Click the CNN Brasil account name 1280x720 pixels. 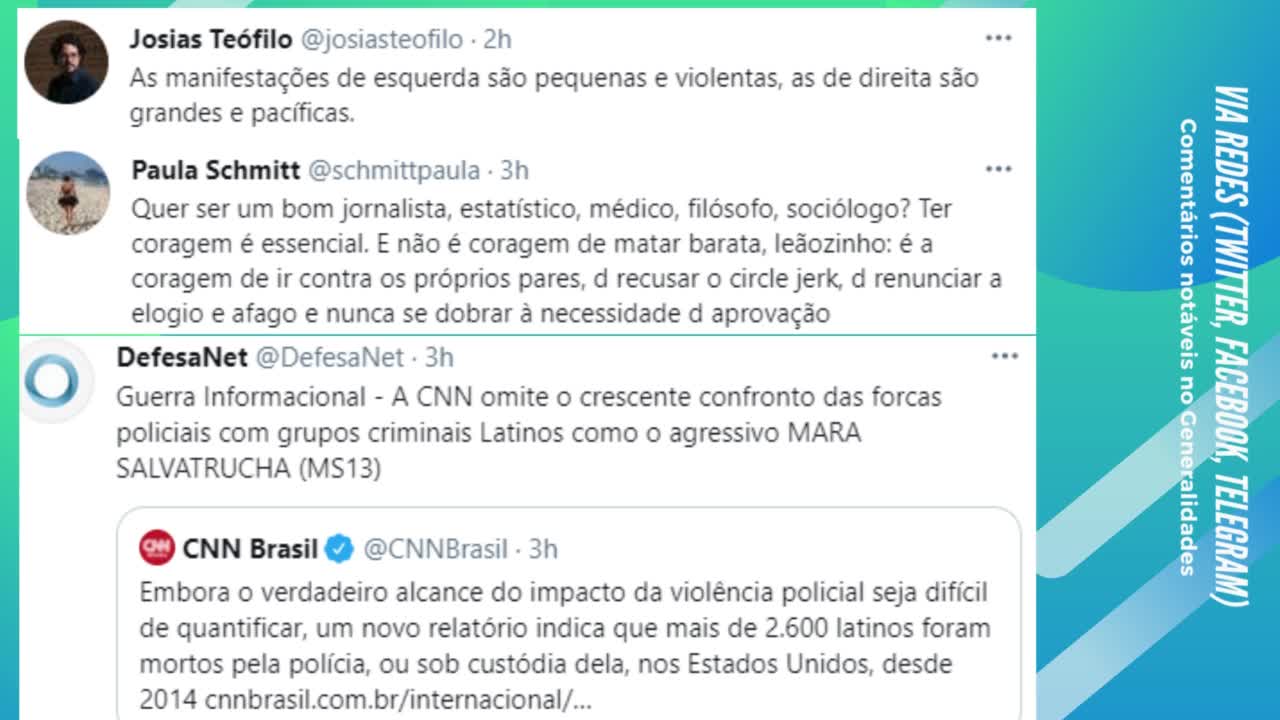tap(250, 549)
